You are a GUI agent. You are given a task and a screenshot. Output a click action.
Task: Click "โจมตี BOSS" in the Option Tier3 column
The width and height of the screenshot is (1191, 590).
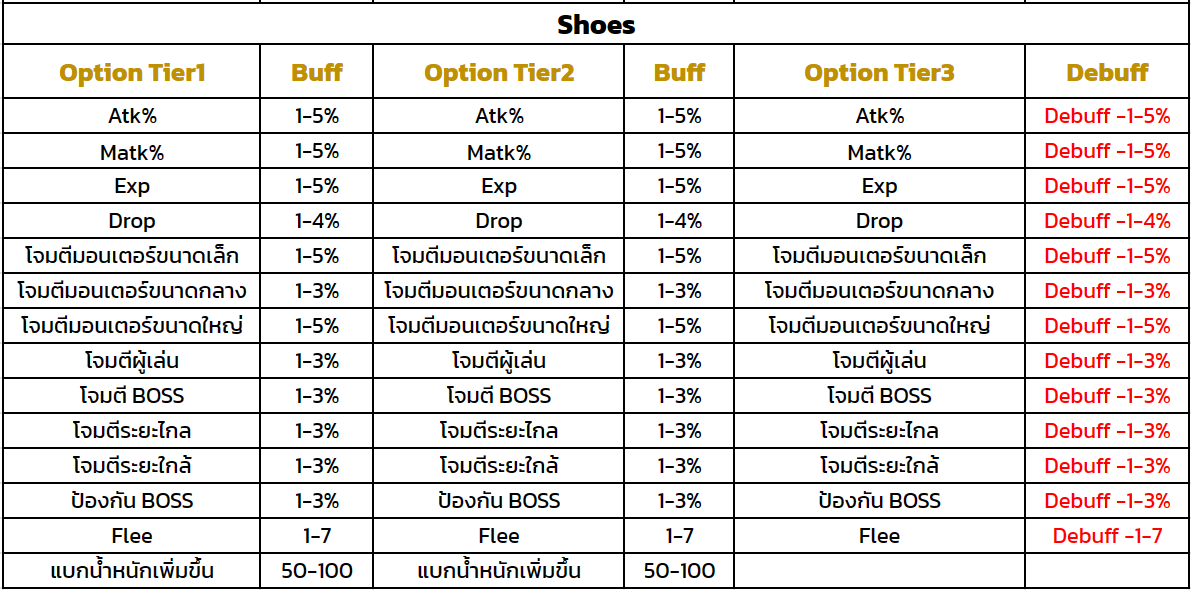point(879,396)
